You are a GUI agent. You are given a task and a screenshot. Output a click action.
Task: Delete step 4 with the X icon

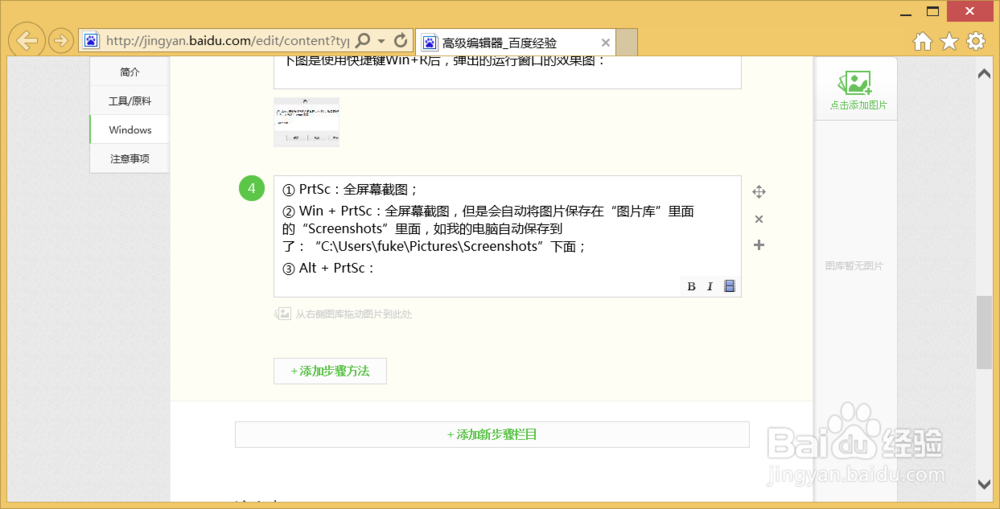pos(759,219)
